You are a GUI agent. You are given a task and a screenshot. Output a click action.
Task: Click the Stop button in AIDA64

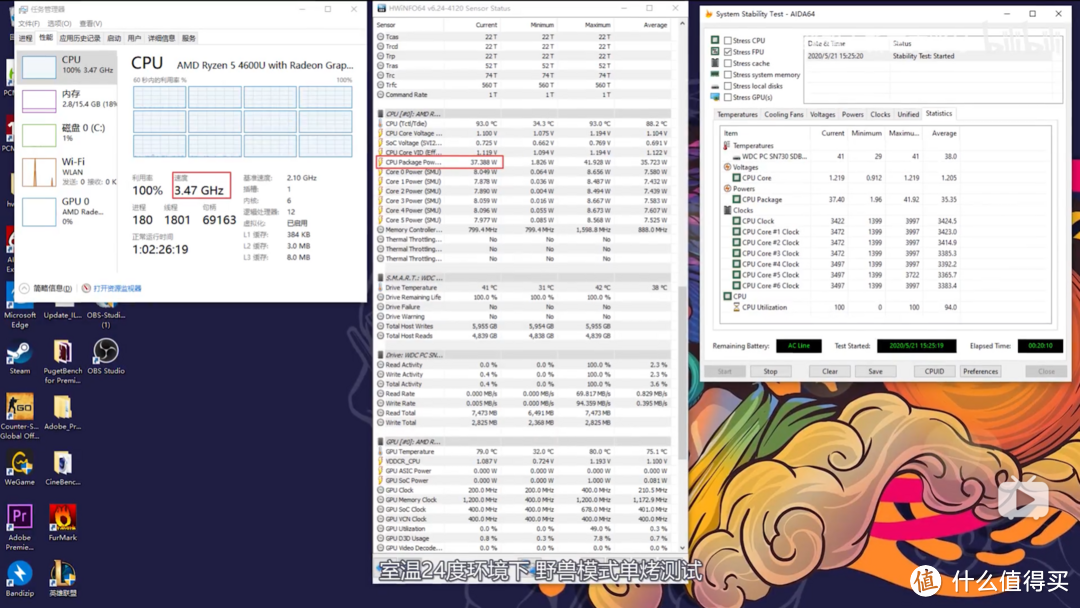pyautogui.click(x=770, y=372)
